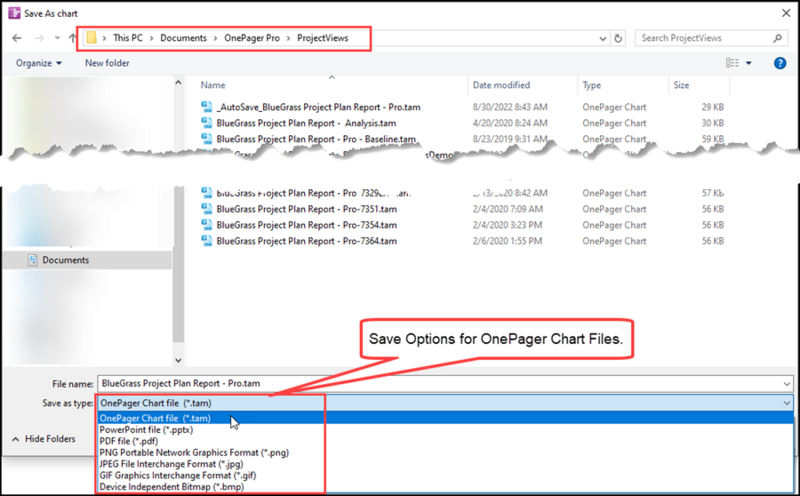Click file icon of Pro-7364.tam
800x496 pixels.
(x=207, y=240)
